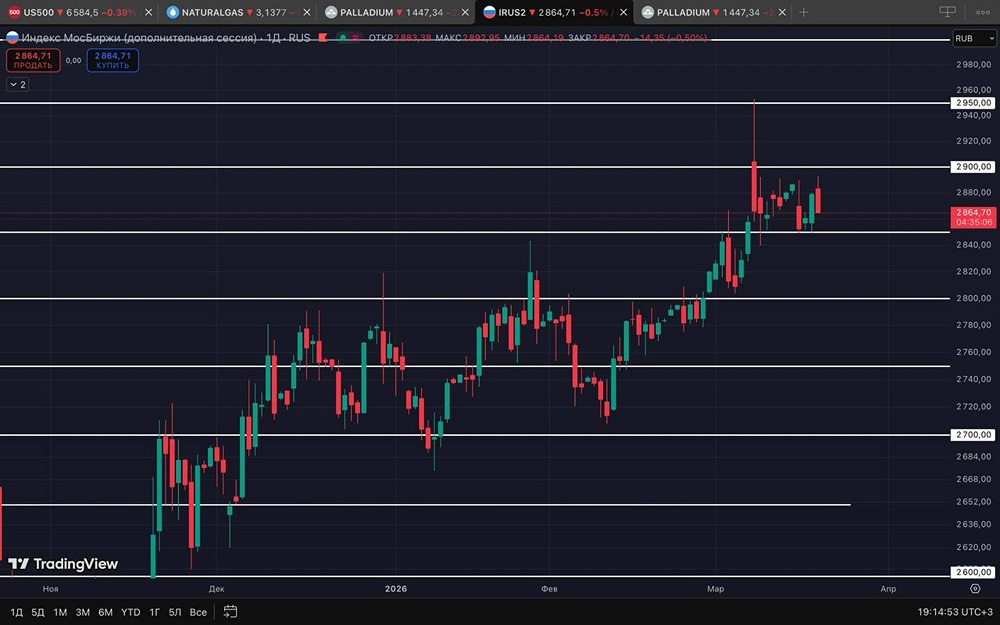The image size is (1000, 625).
Task: Set the range to 5Л
Action: coord(175,612)
